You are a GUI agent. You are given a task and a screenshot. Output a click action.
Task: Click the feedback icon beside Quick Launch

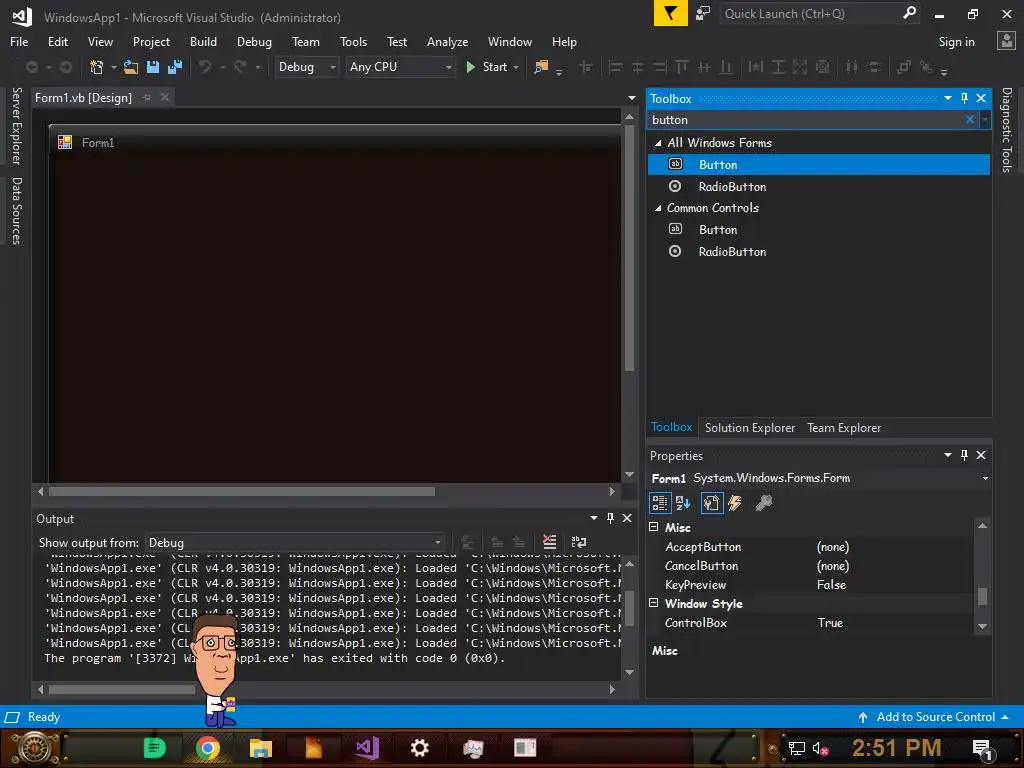click(703, 13)
